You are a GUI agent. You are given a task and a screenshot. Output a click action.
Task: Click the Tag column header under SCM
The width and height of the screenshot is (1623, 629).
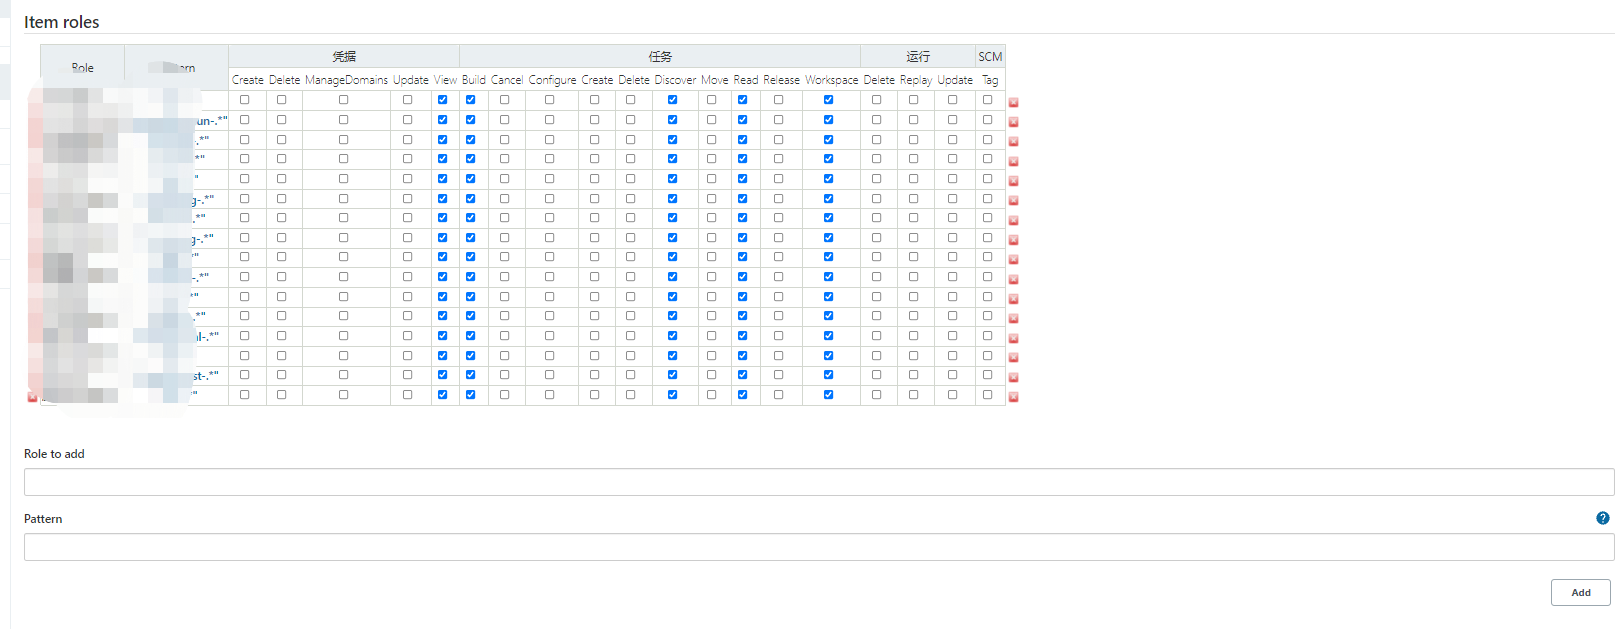click(x=990, y=80)
